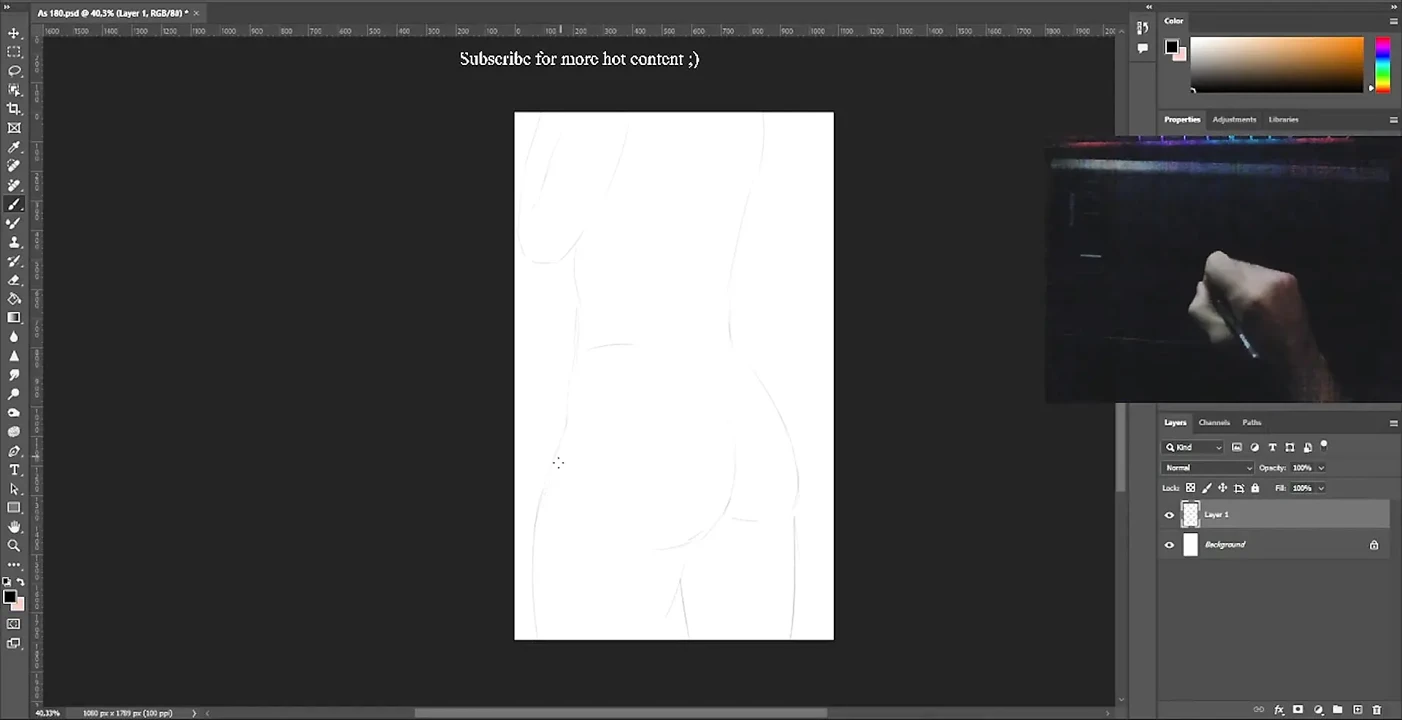Create a new layer with plus icon

(1357, 710)
